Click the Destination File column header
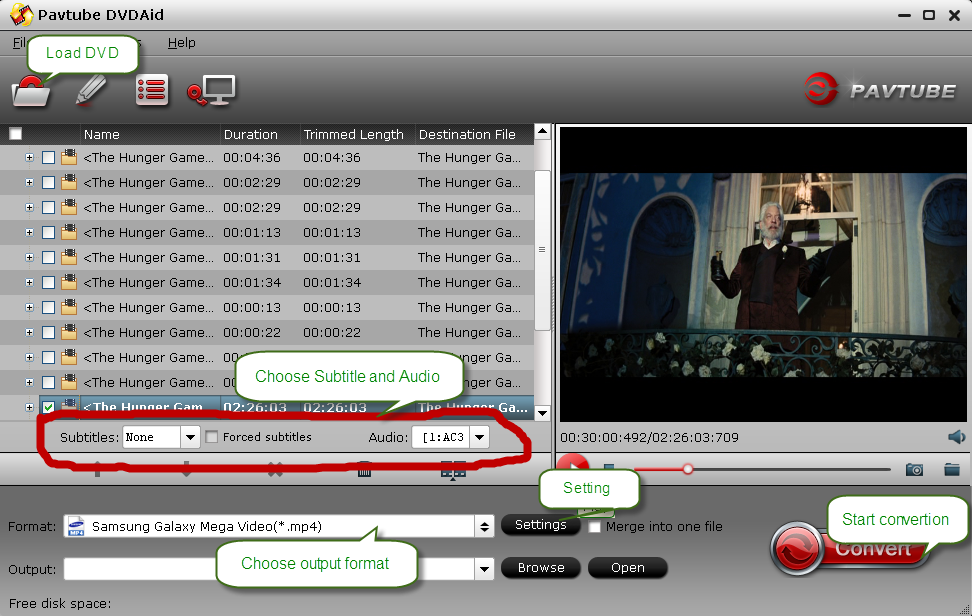Image resolution: width=972 pixels, height=616 pixels. [x=475, y=134]
